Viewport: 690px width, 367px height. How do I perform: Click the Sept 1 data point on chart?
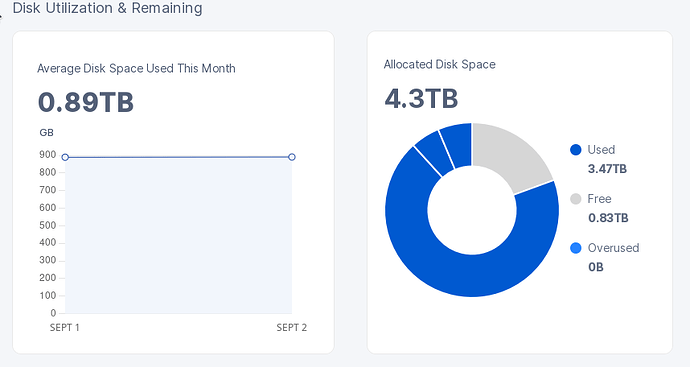(x=65, y=157)
